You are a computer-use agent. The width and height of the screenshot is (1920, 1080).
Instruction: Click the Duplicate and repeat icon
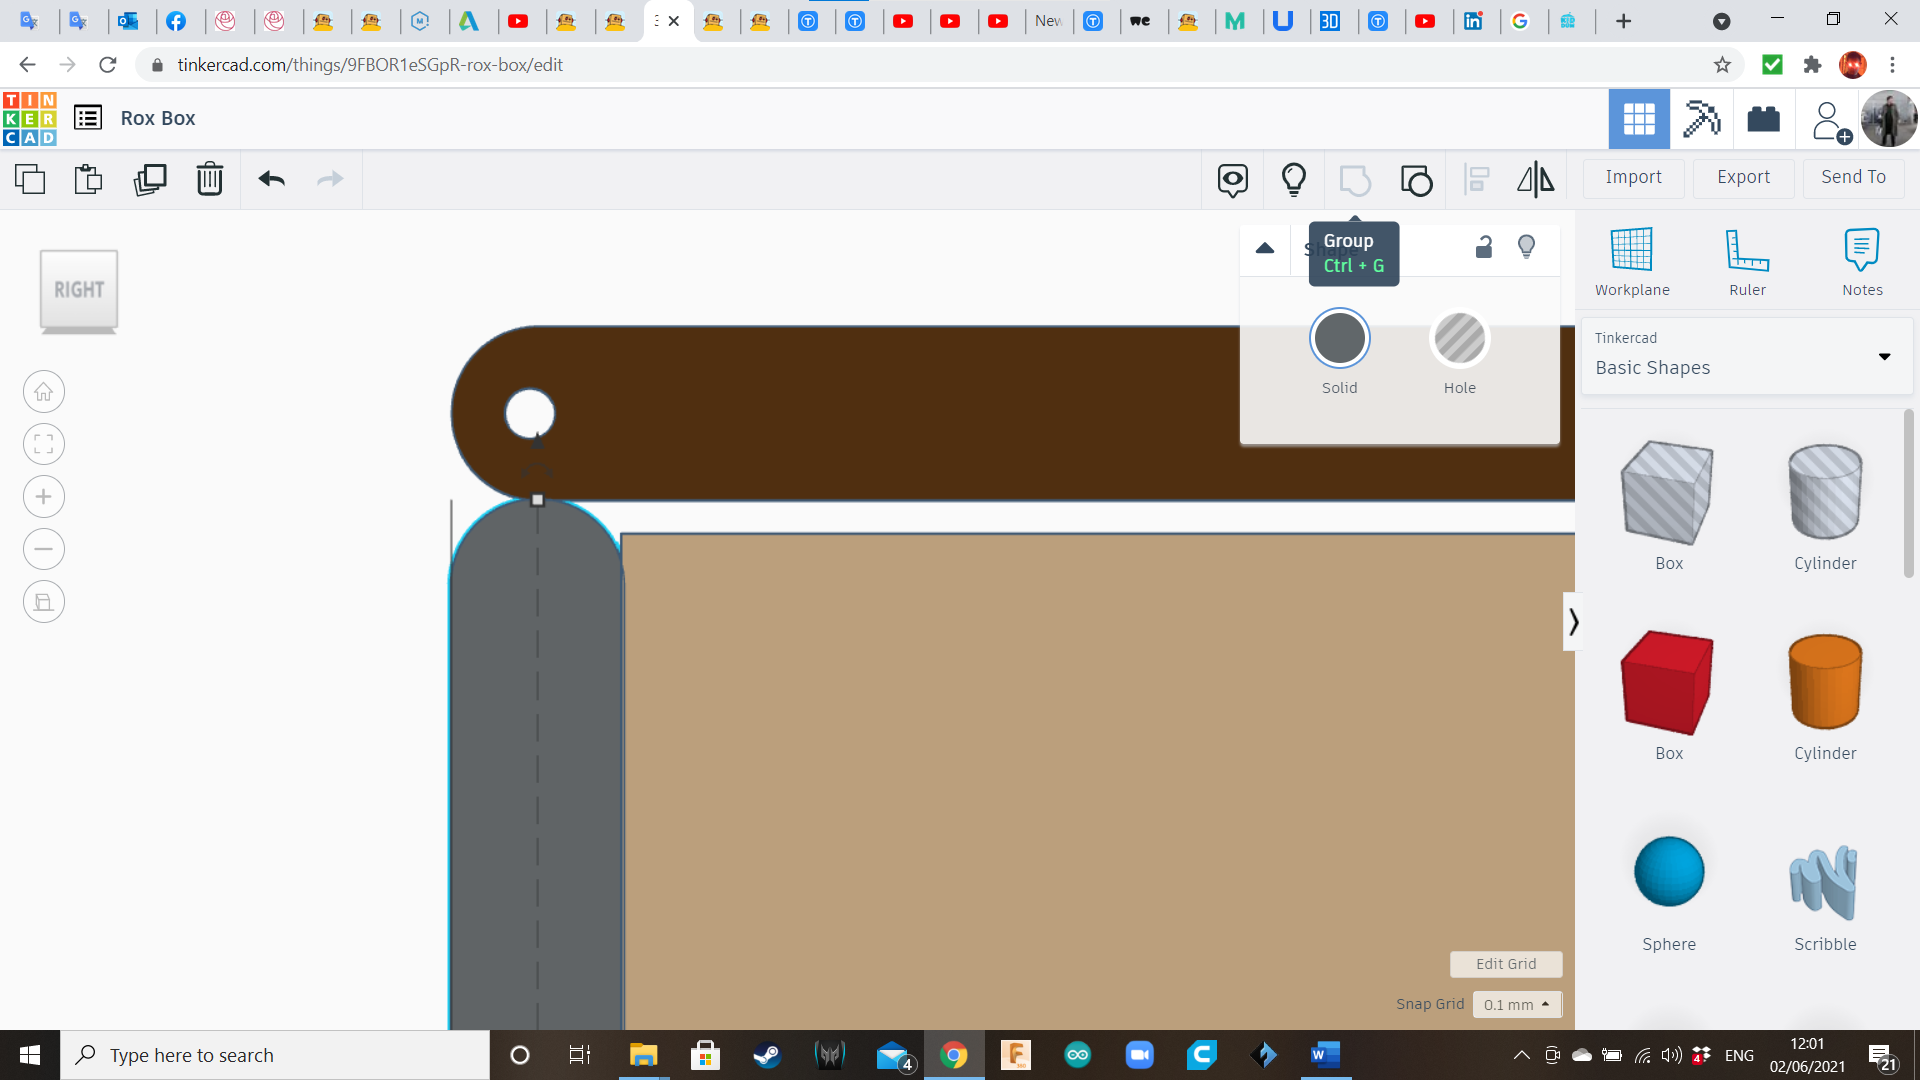pyautogui.click(x=150, y=179)
